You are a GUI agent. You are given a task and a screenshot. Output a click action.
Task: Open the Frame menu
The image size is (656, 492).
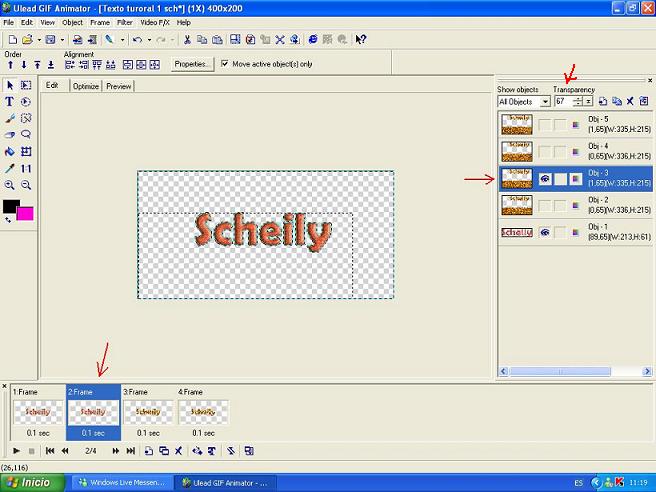(100, 23)
